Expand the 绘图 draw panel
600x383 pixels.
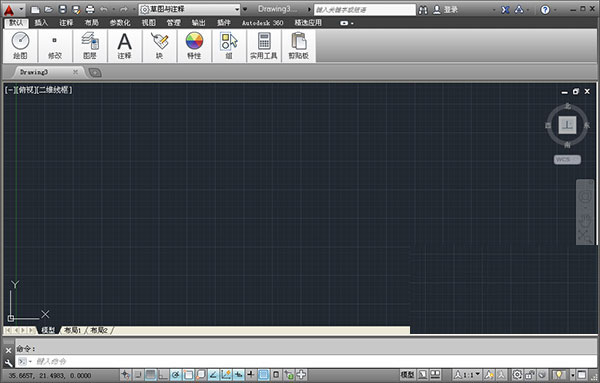(20, 46)
